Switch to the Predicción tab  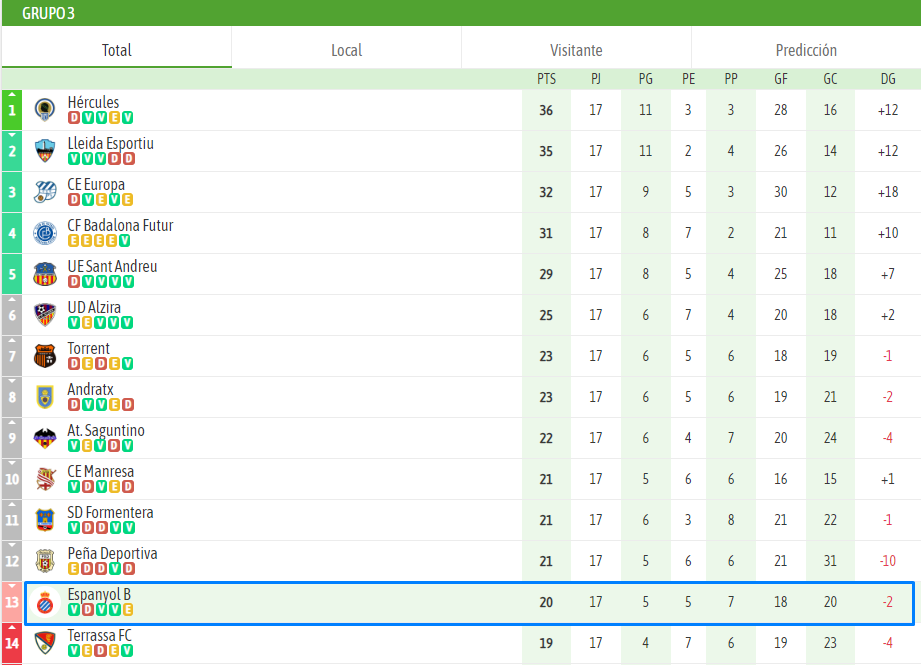point(805,49)
